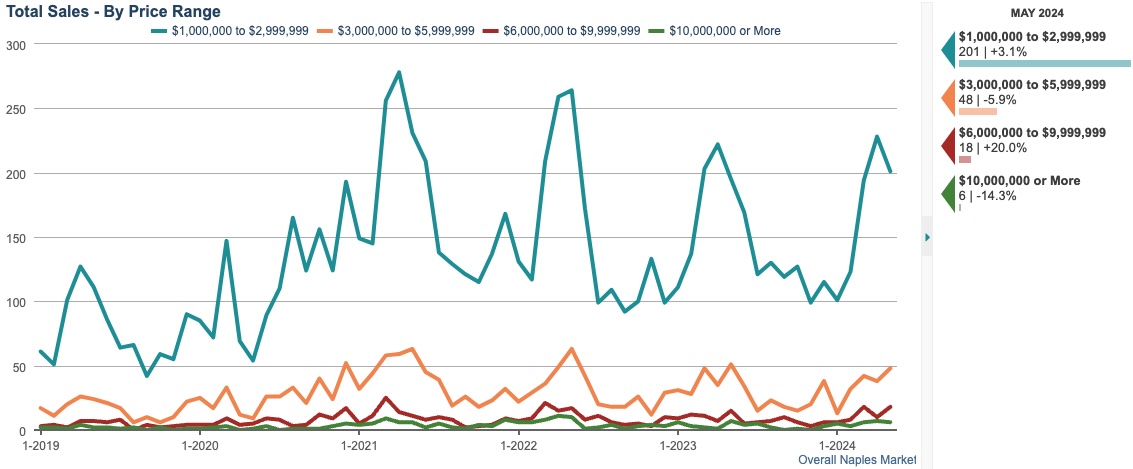Click the Total Sales - By Price Range title
The image size is (1133, 469).
[113, 11]
